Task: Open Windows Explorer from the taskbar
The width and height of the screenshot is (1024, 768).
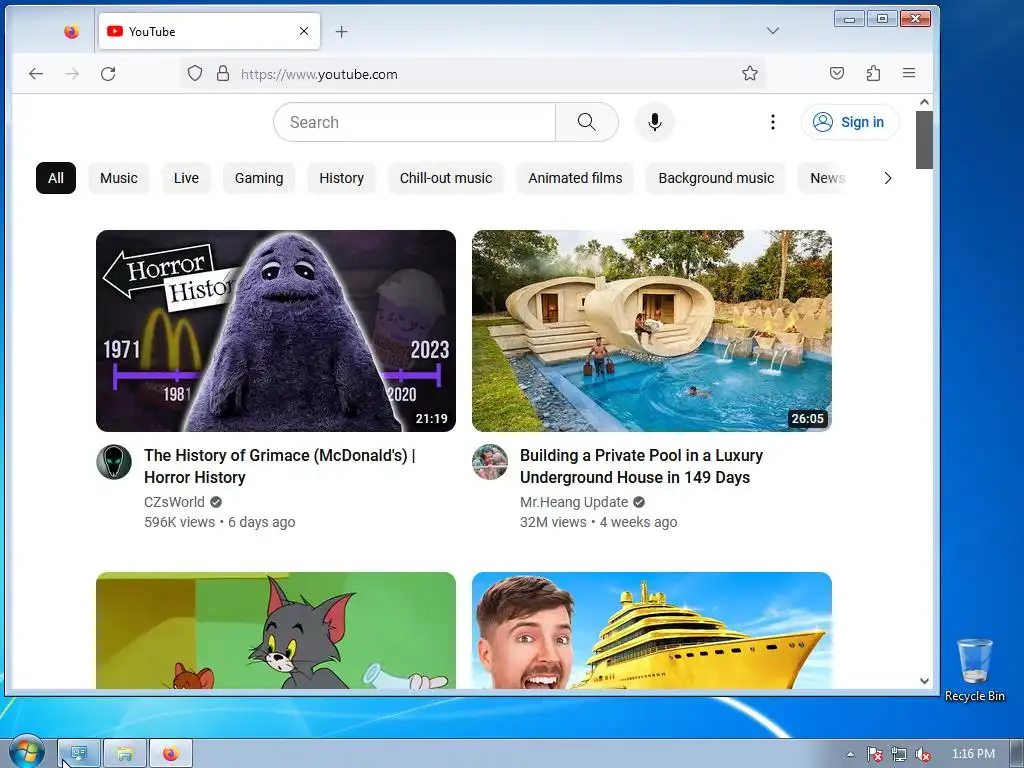Action: [125, 754]
